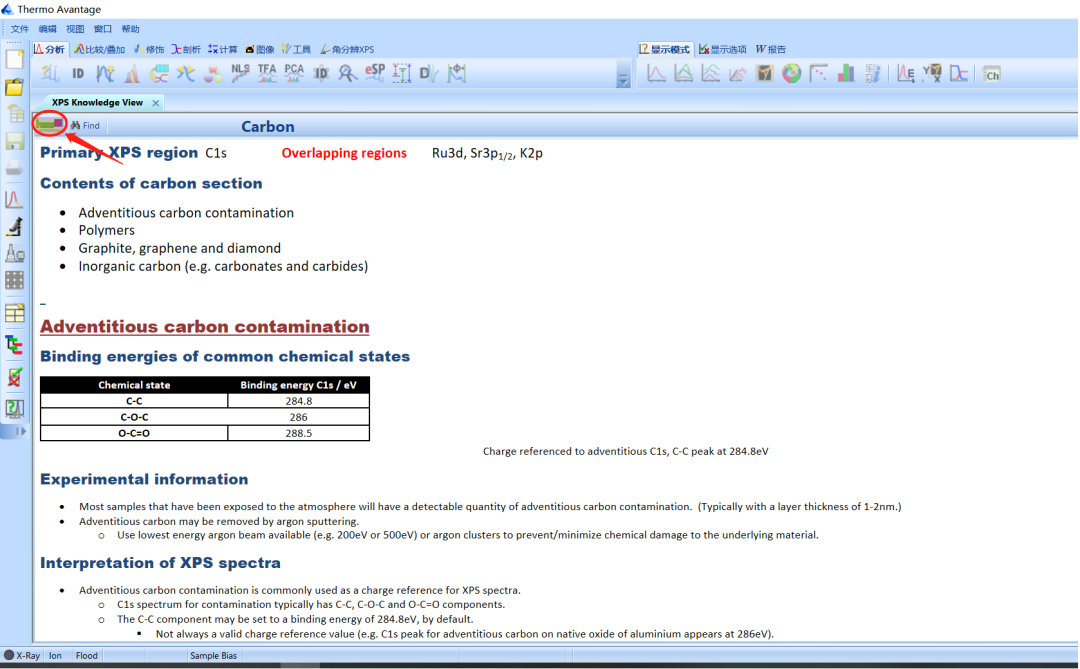The width and height of the screenshot is (1080, 669).
Task: Expand the left sidebar arrow
Action: coord(21,431)
